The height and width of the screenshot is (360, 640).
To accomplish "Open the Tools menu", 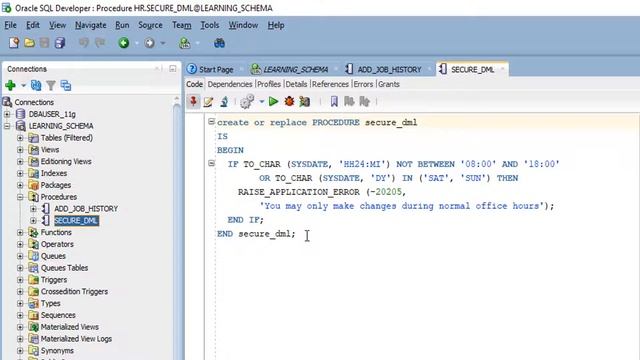I will [209, 25].
